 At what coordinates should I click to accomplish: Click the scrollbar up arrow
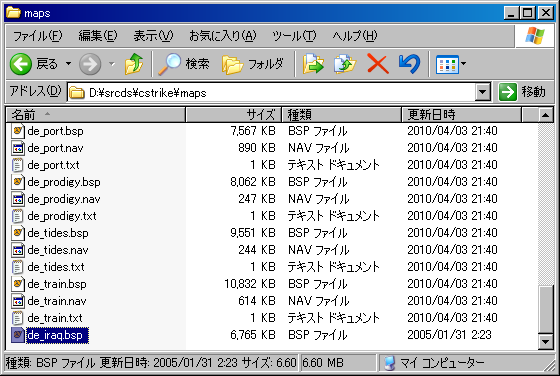coord(546,115)
